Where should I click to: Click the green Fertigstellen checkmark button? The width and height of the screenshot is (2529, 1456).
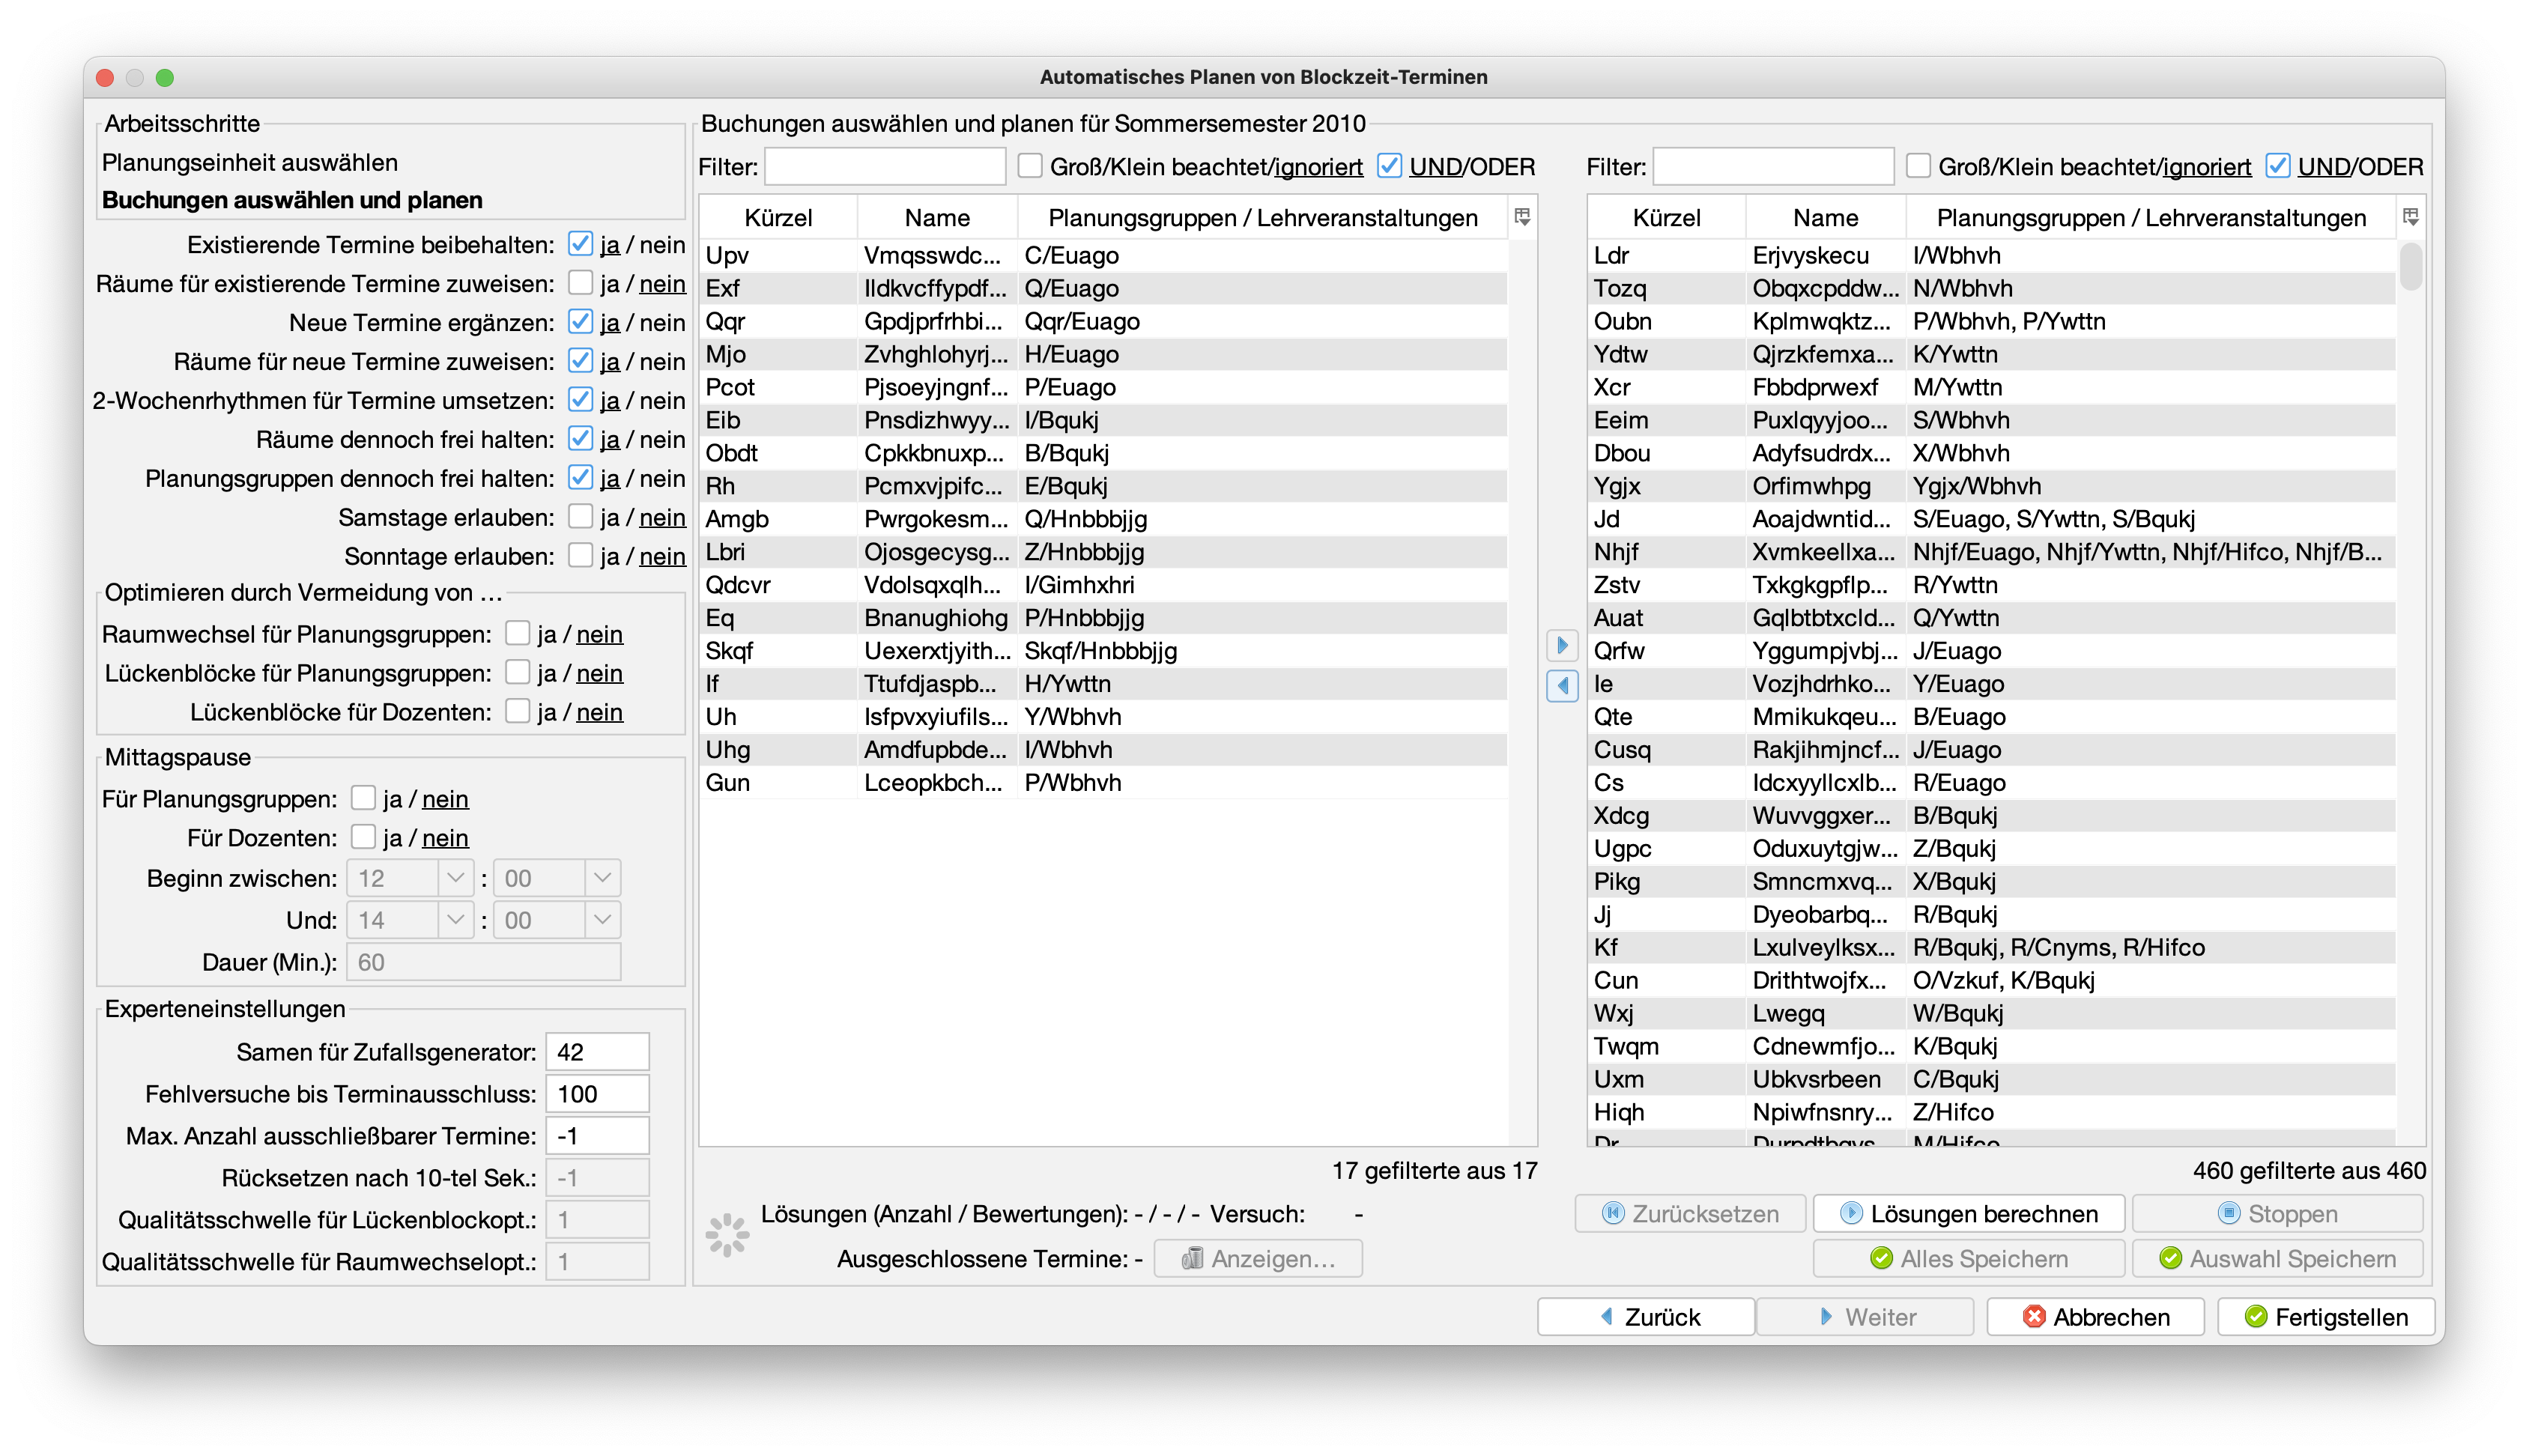[x=2325, y=1317]
